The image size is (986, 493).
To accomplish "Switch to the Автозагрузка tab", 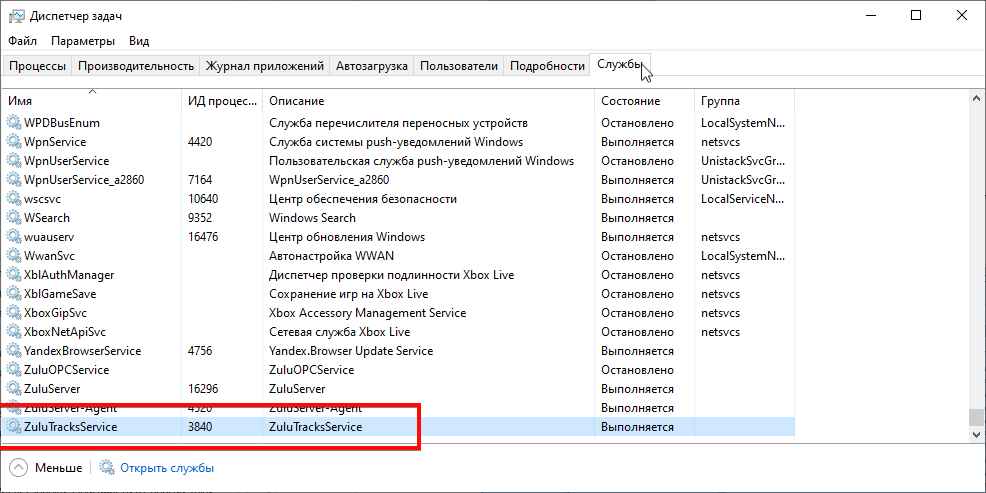I will click(x=371, y=66).
